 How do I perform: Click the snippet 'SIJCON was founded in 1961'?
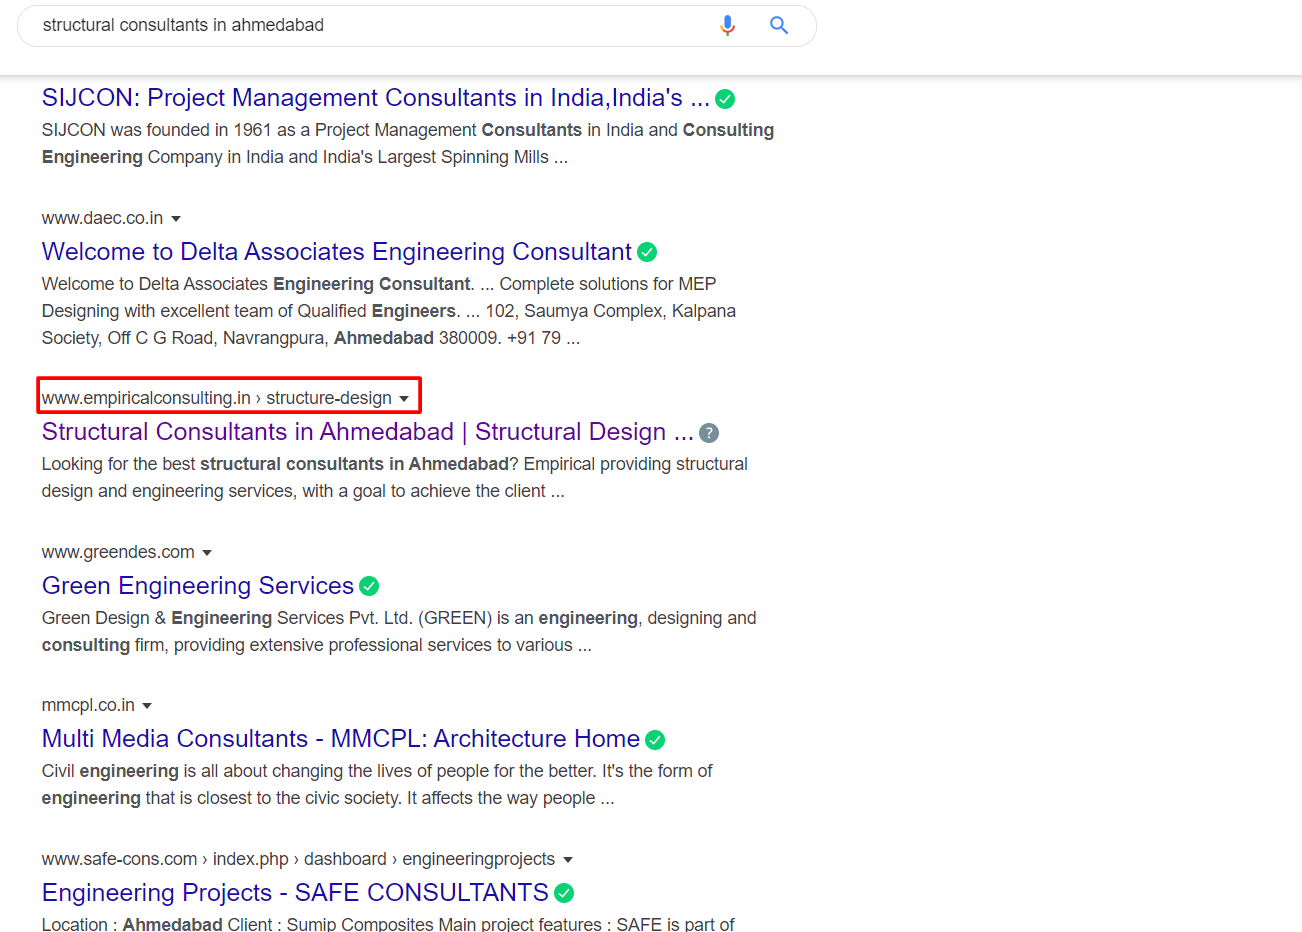pyautogui.click(x=408, y=144)
